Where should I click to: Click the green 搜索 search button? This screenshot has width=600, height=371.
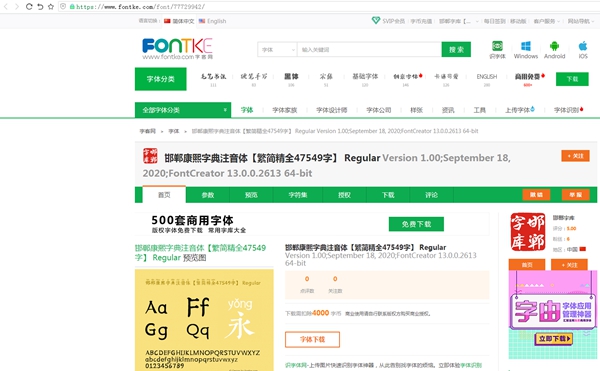(456, 50)
